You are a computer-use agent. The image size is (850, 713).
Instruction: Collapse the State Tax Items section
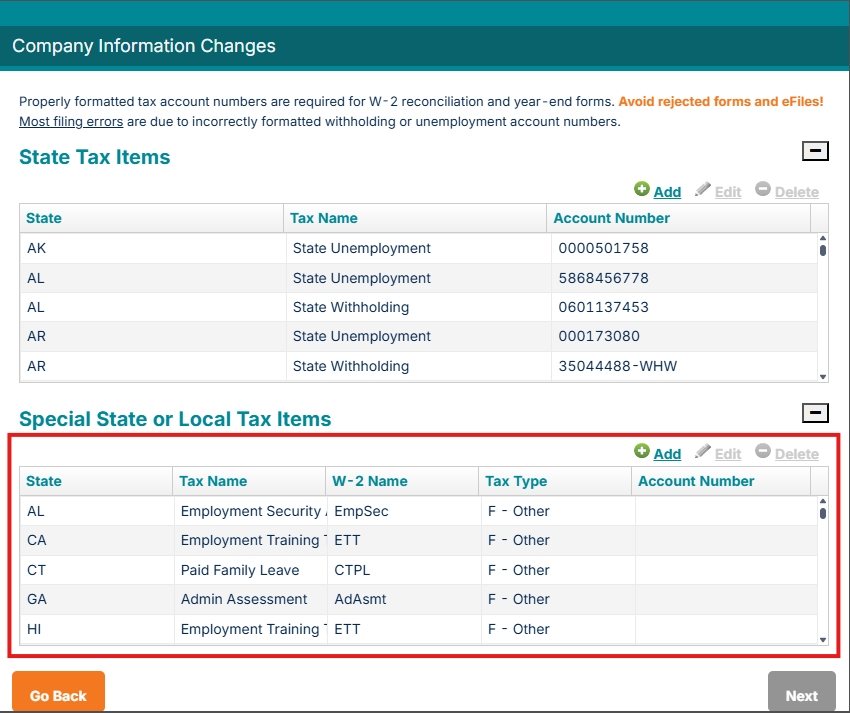pyautogui.click(x=815, y=151)
